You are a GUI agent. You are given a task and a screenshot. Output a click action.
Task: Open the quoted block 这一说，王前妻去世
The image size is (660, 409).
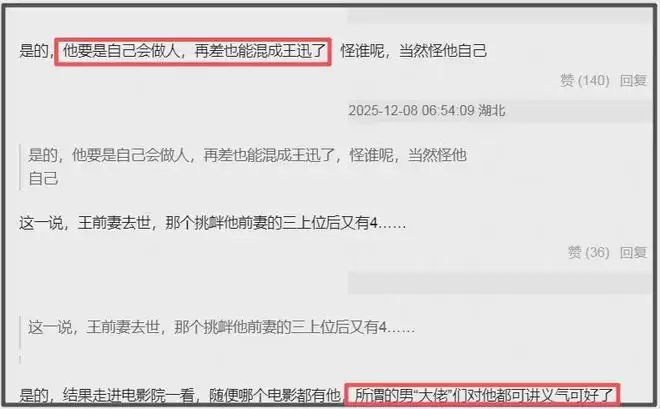pos(221,327)
